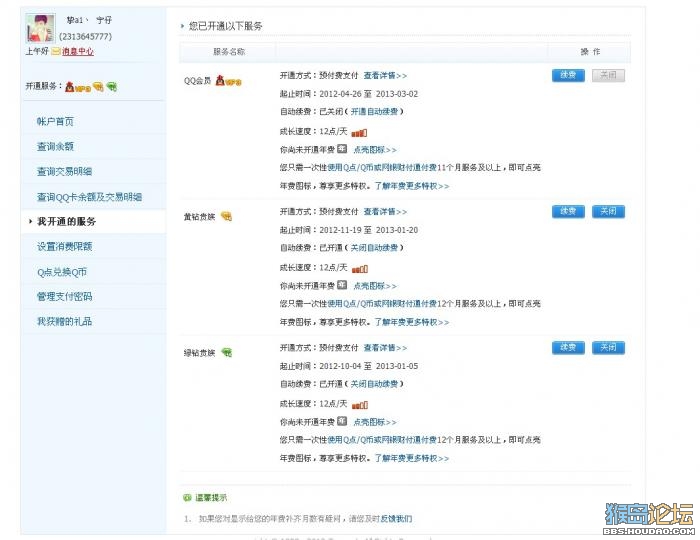Click the 操作 column header
Viewport: 700px width, 540px height.
pyautogui.click(x=590, y=52)
